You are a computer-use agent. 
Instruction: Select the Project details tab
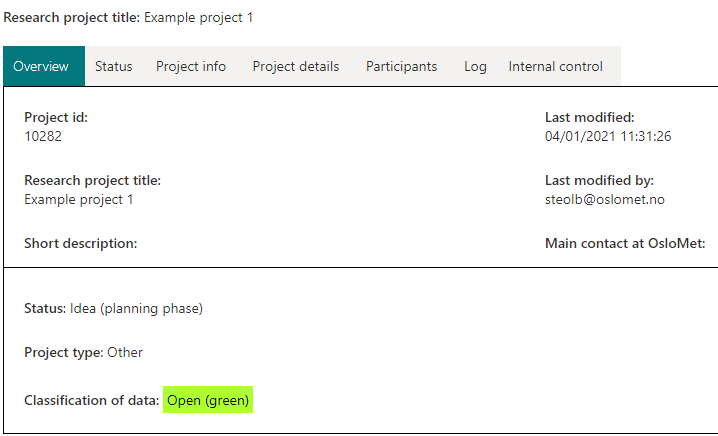point(296,66)
